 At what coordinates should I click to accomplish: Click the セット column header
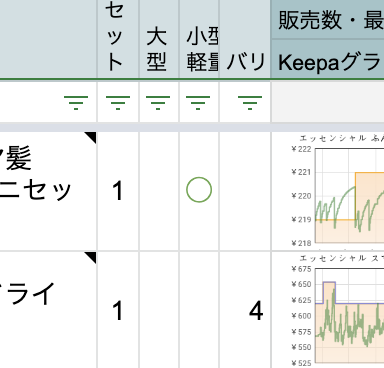[x=118, y=39]
